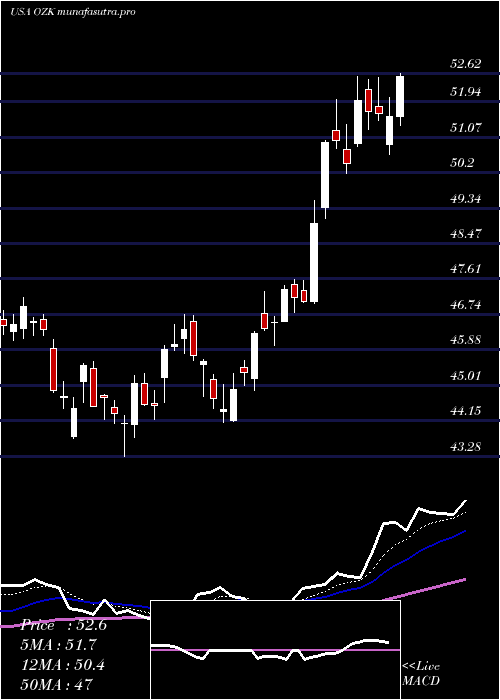Click the 52.62 price axis label
The height and width of the screenshot is (700, 500).
[466, 64]
